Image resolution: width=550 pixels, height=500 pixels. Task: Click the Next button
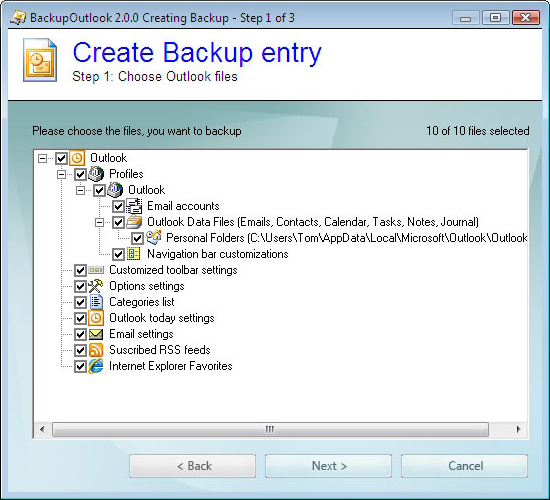pyautogui.click(x=328, y=466)
